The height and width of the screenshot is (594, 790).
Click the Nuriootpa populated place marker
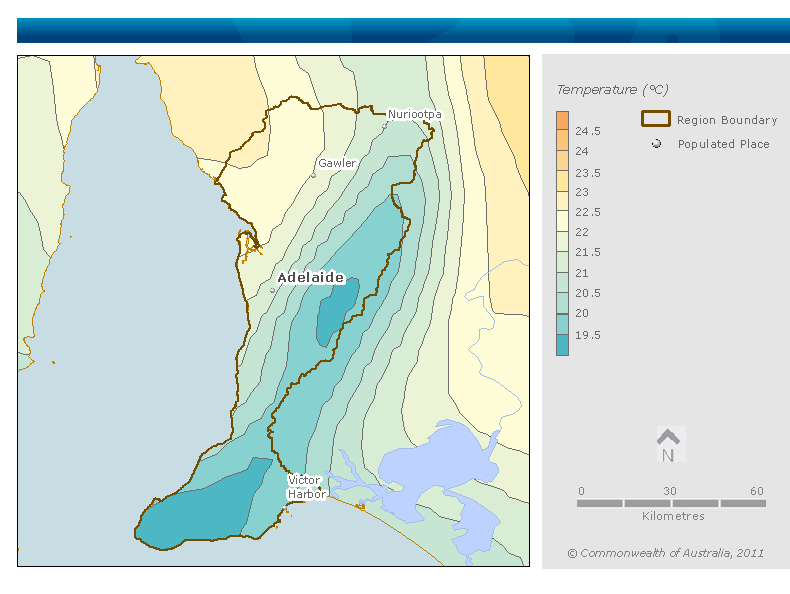(384, 126)
